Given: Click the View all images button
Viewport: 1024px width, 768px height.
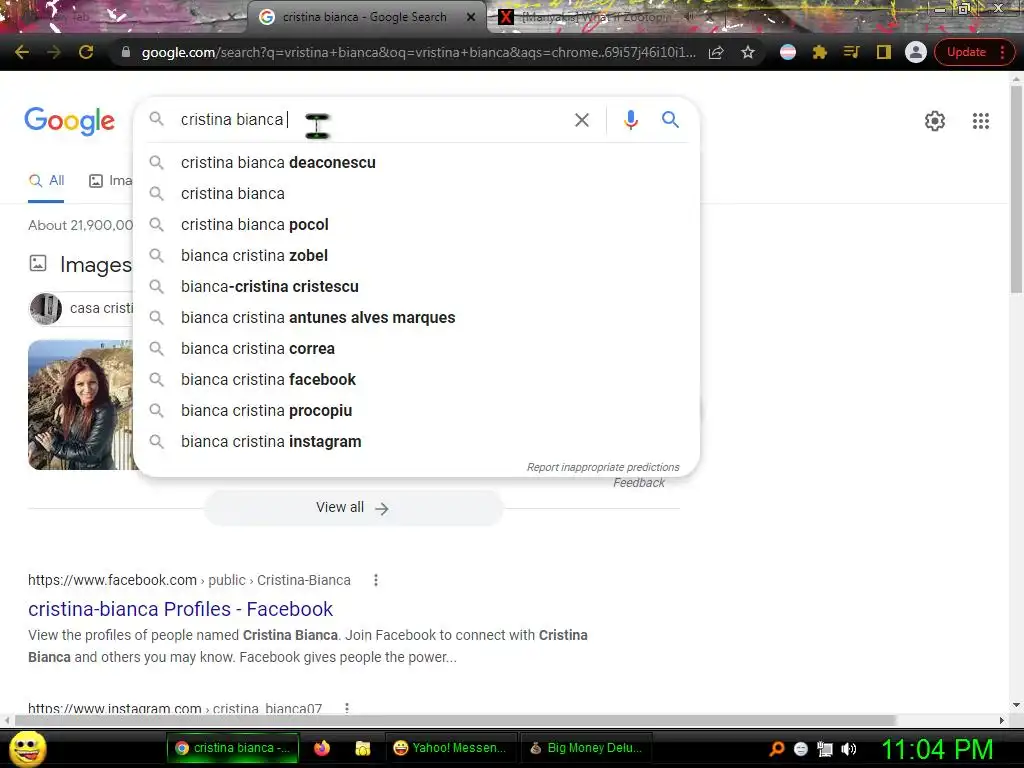Looking at the screenshot, I should 353,507.
